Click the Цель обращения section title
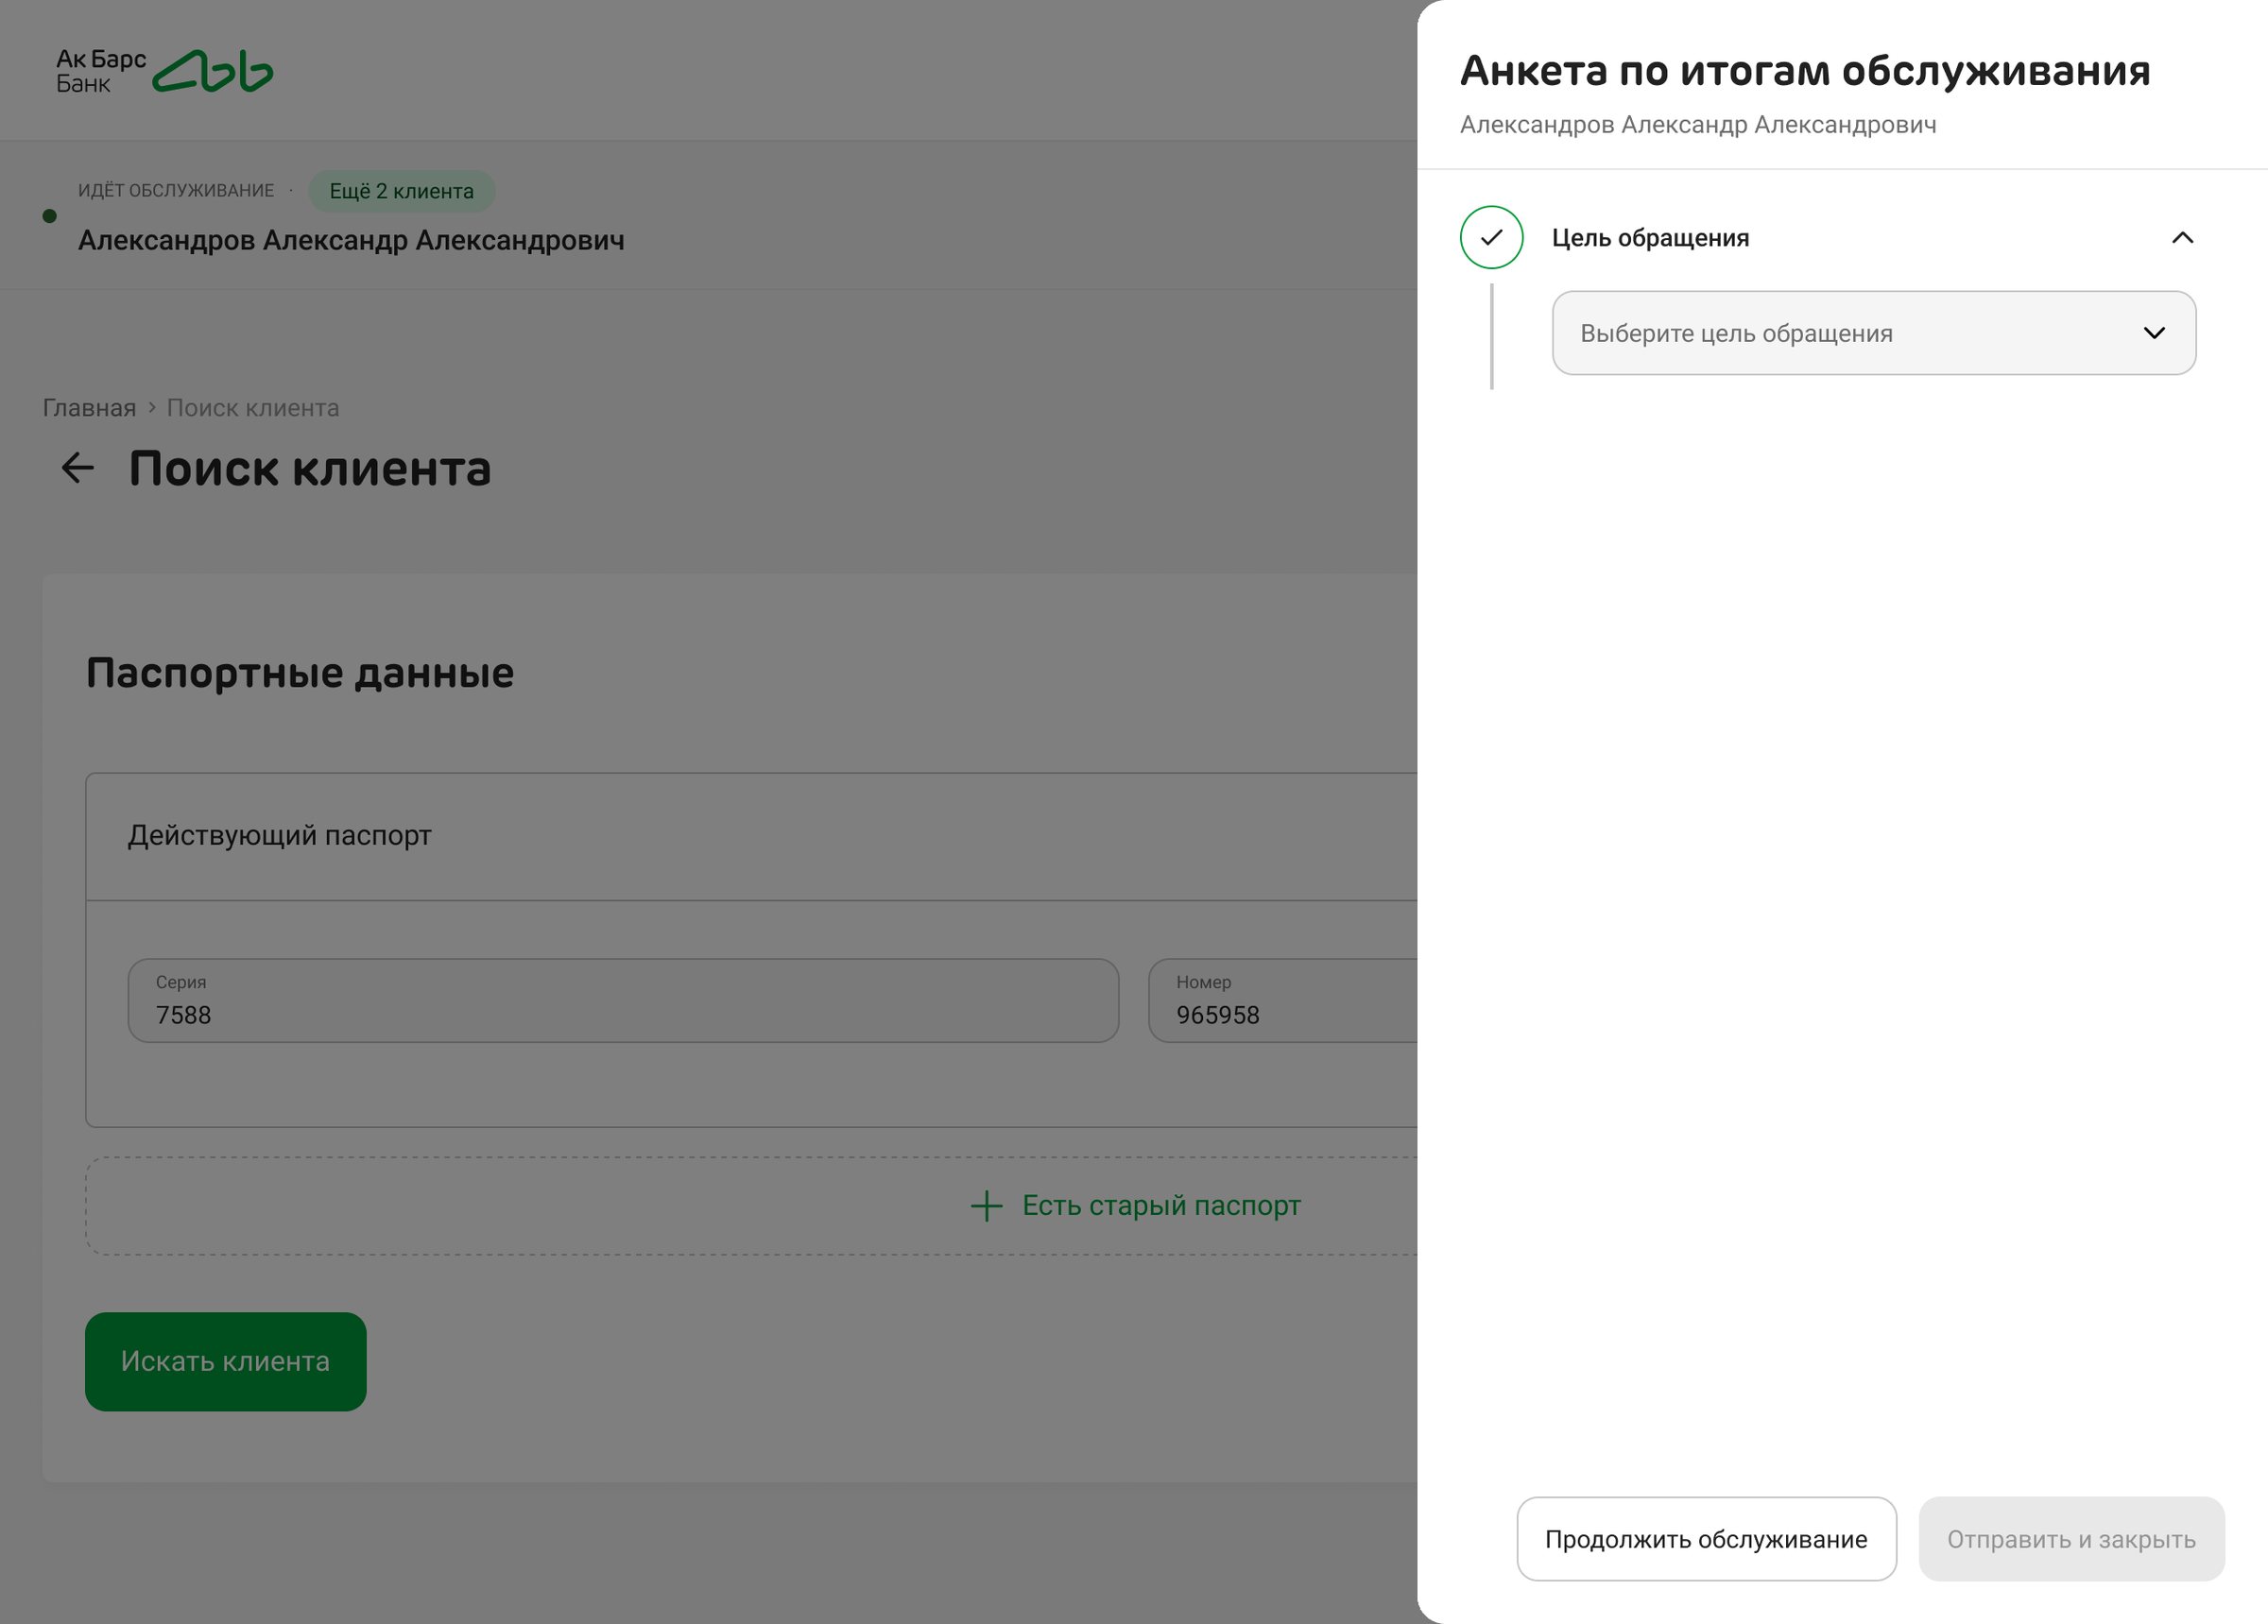This screenshot has height=1624, width=2268. (1650, 238)
